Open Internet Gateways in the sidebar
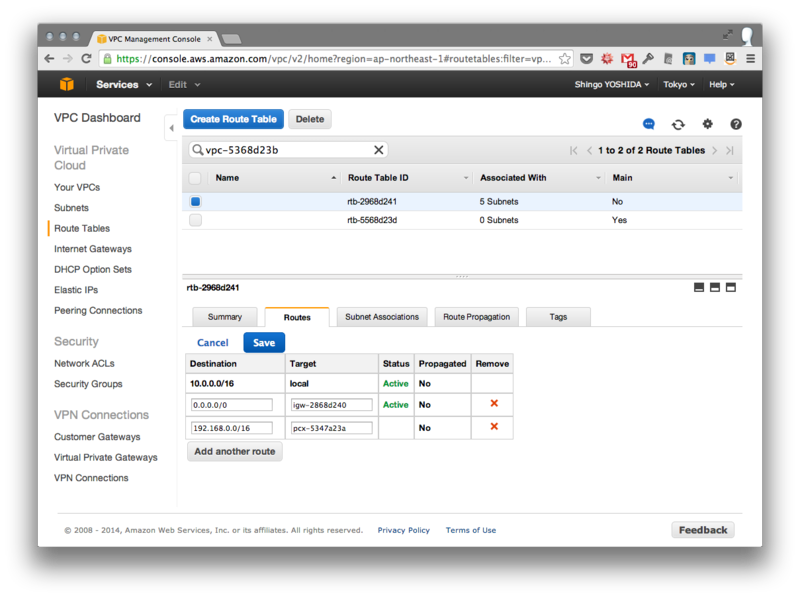The height and width of the screenshot is (599, 800). 93,249
